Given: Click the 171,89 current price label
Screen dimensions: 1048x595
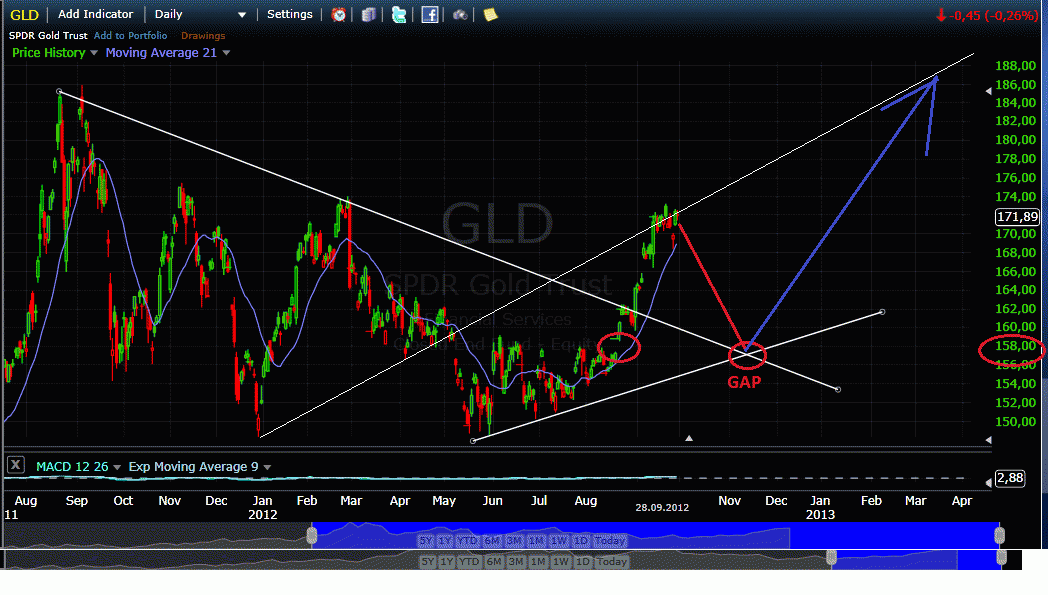Looking at the screenshot, I should pos(1017,217).
